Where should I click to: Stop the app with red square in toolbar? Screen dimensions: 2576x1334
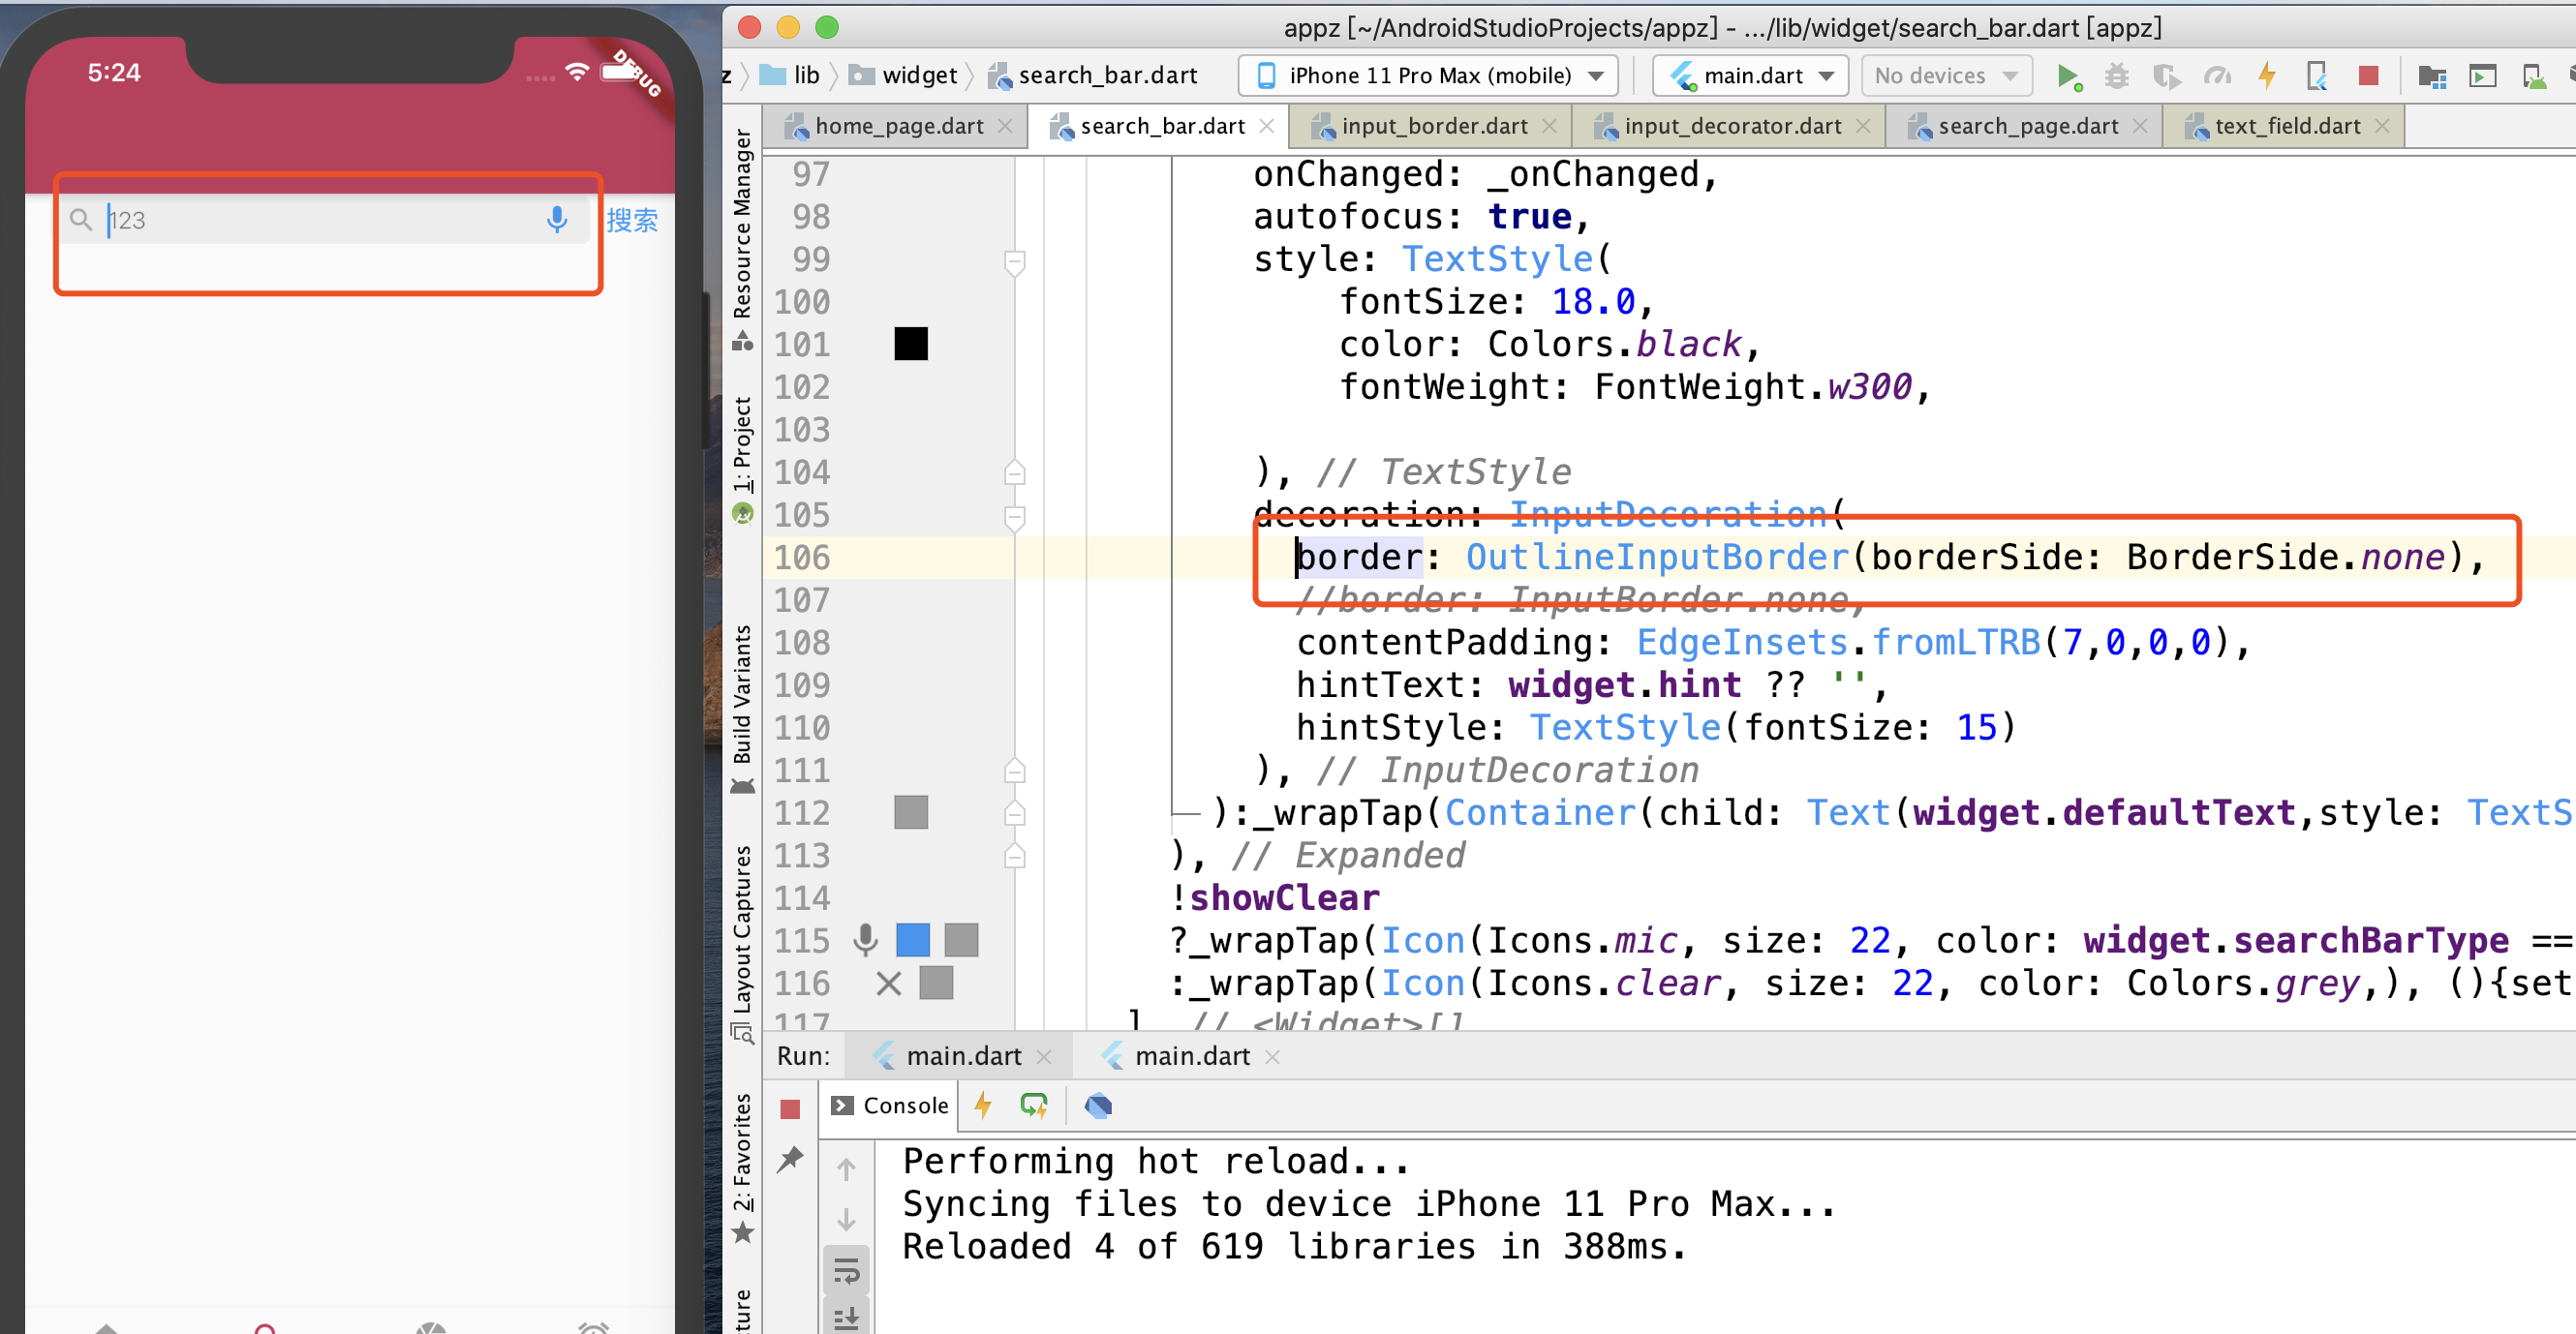[2368, 76]
